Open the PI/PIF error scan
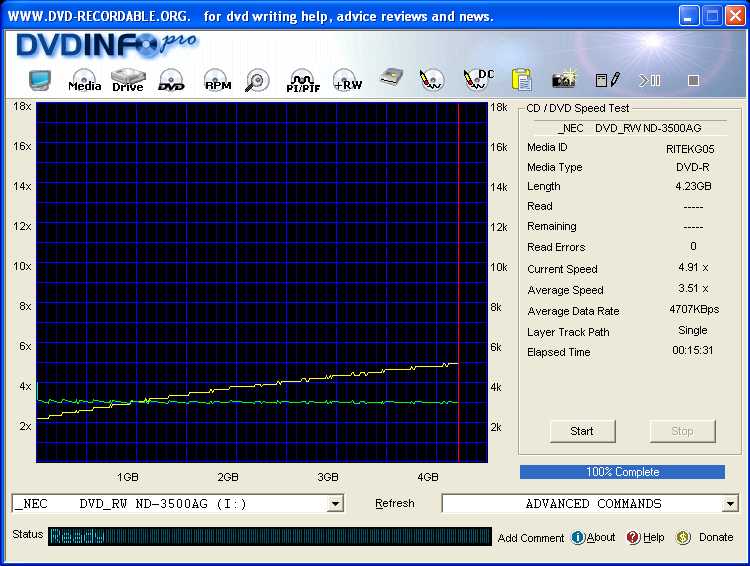750x566 pixels. click(x=303, y=81)
